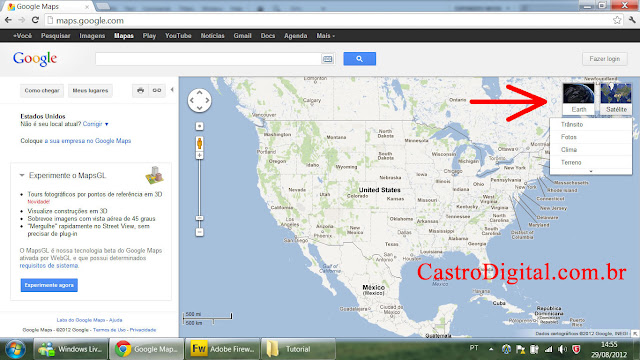Show hidden tray icons arrow

[491, 349]
